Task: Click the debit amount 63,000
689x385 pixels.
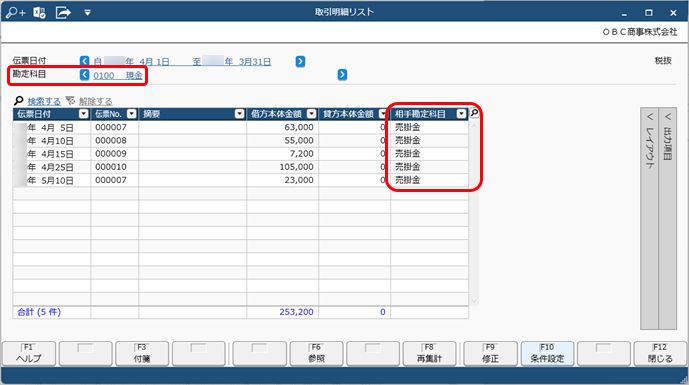Action: (299, 127)
